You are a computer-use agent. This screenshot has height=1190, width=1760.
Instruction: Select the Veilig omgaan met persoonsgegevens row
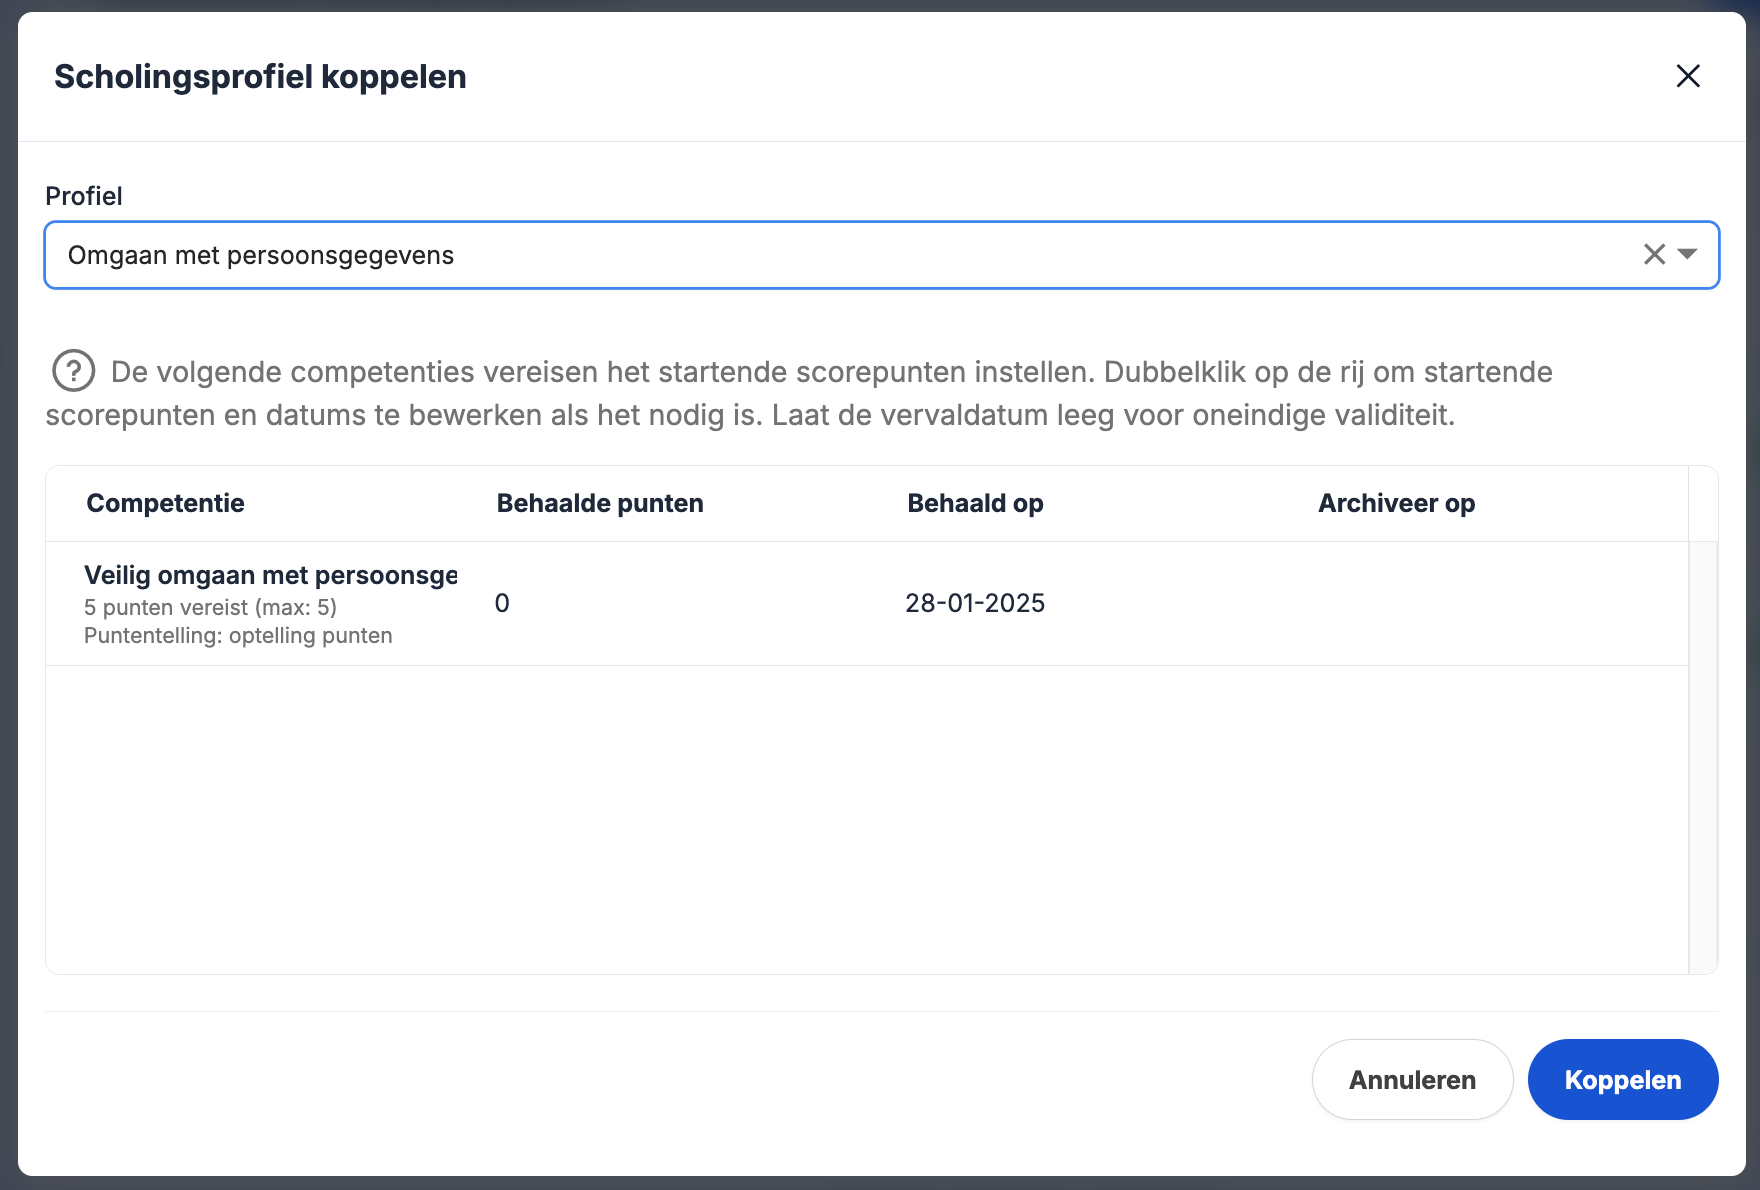[x=270, y=576]
